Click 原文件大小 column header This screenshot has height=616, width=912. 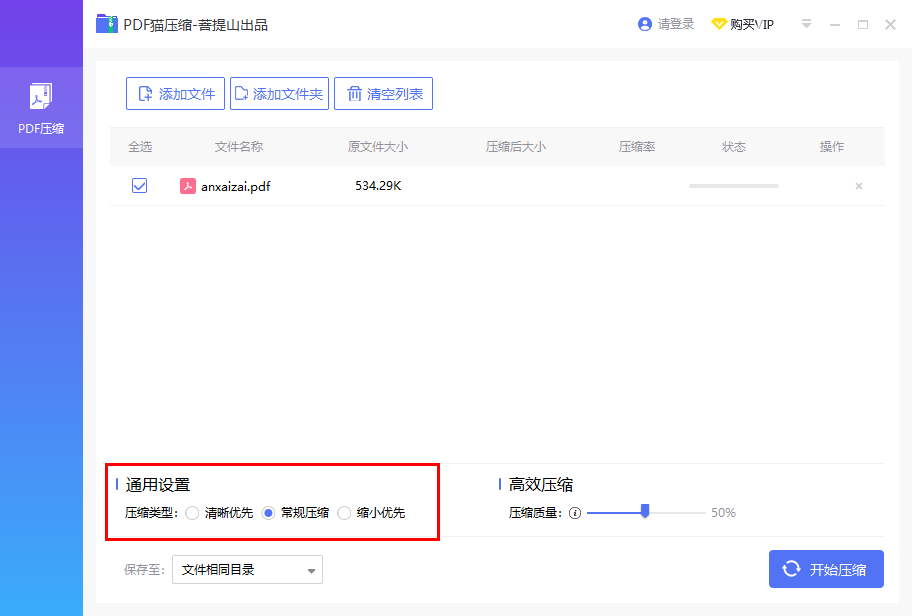pyautogui.click(x=377, y=147)
